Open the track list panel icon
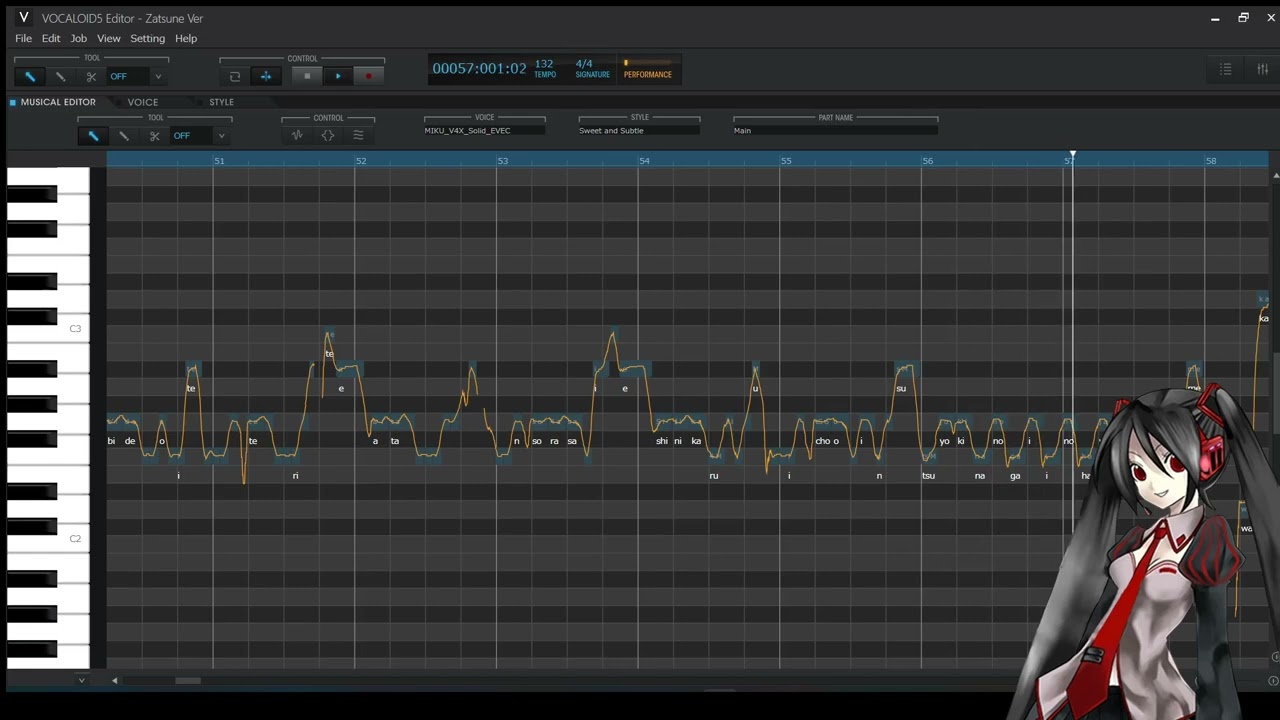The width and height of the screenshot is (1280, 720). click(1226, 69)
